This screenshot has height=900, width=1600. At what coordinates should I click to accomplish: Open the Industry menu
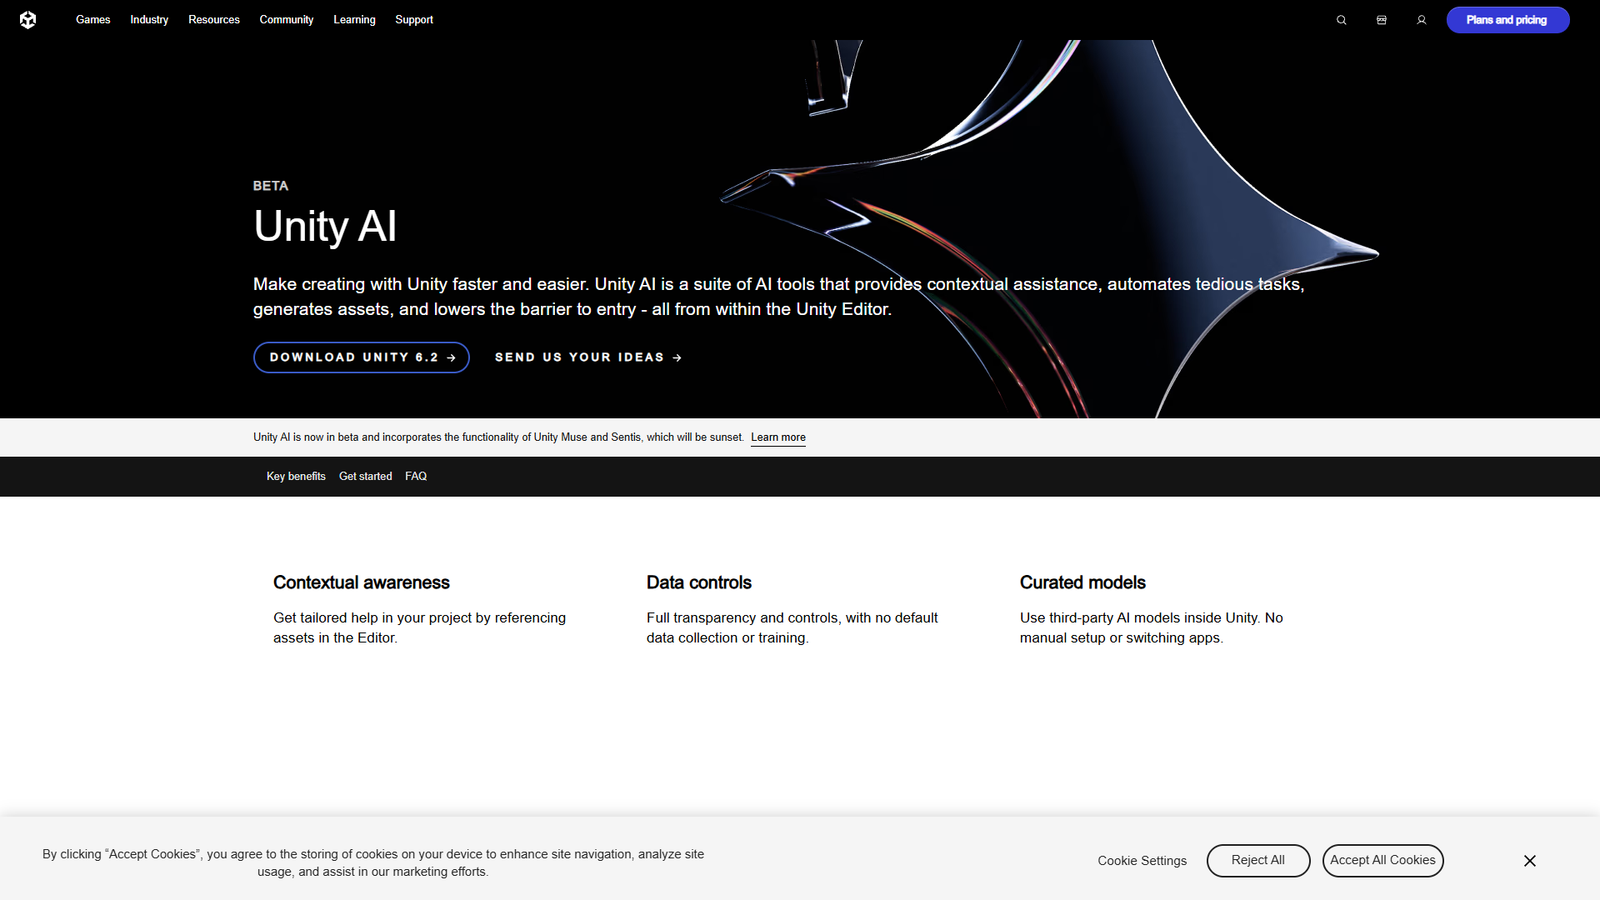149,20
